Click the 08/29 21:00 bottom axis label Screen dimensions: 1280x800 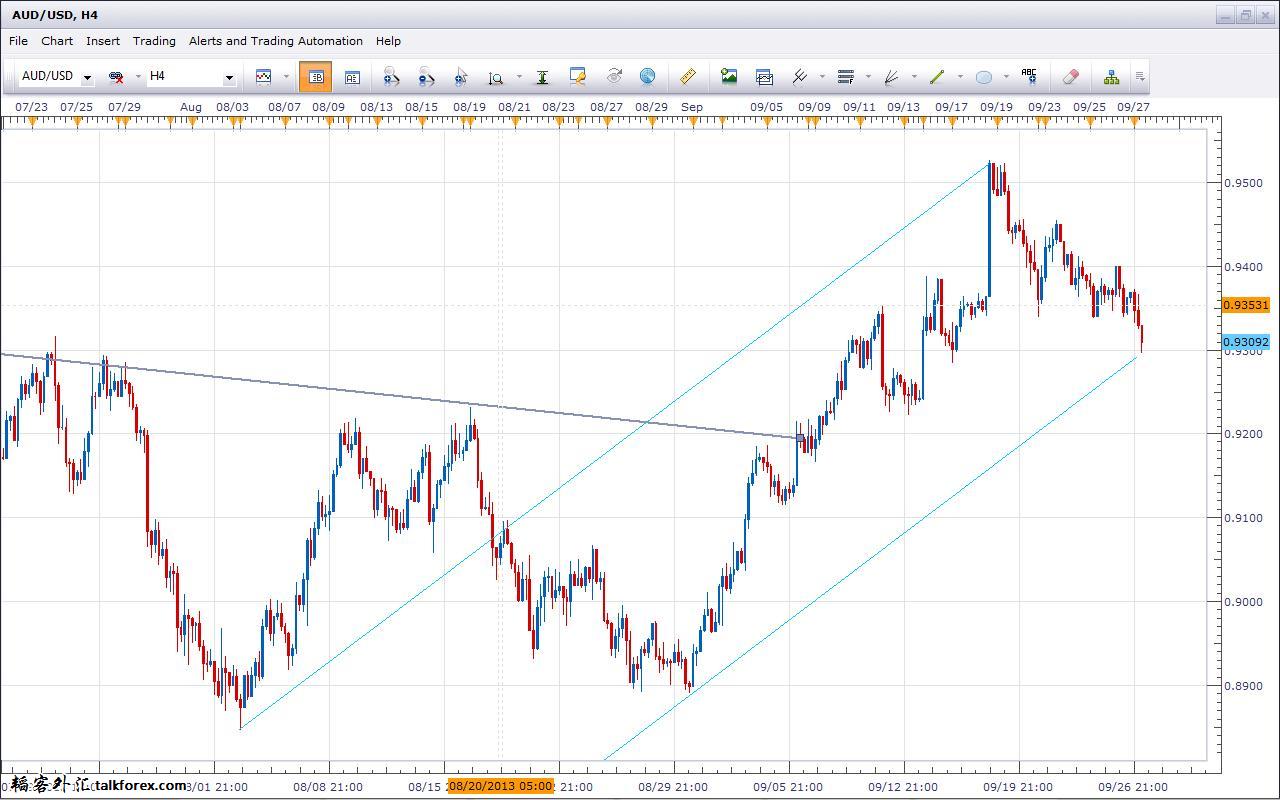coord(672,787)
